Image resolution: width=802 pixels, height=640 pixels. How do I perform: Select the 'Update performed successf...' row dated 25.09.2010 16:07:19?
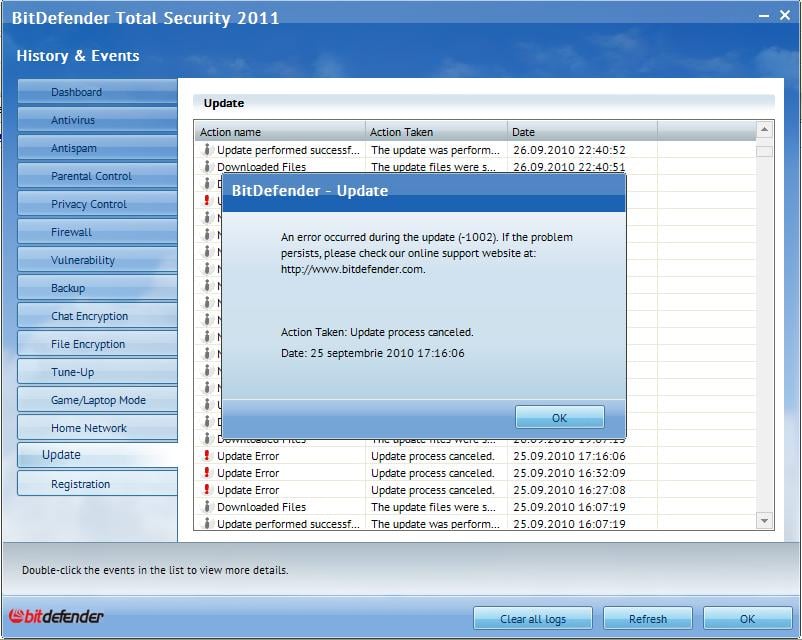tap(476, 523)
